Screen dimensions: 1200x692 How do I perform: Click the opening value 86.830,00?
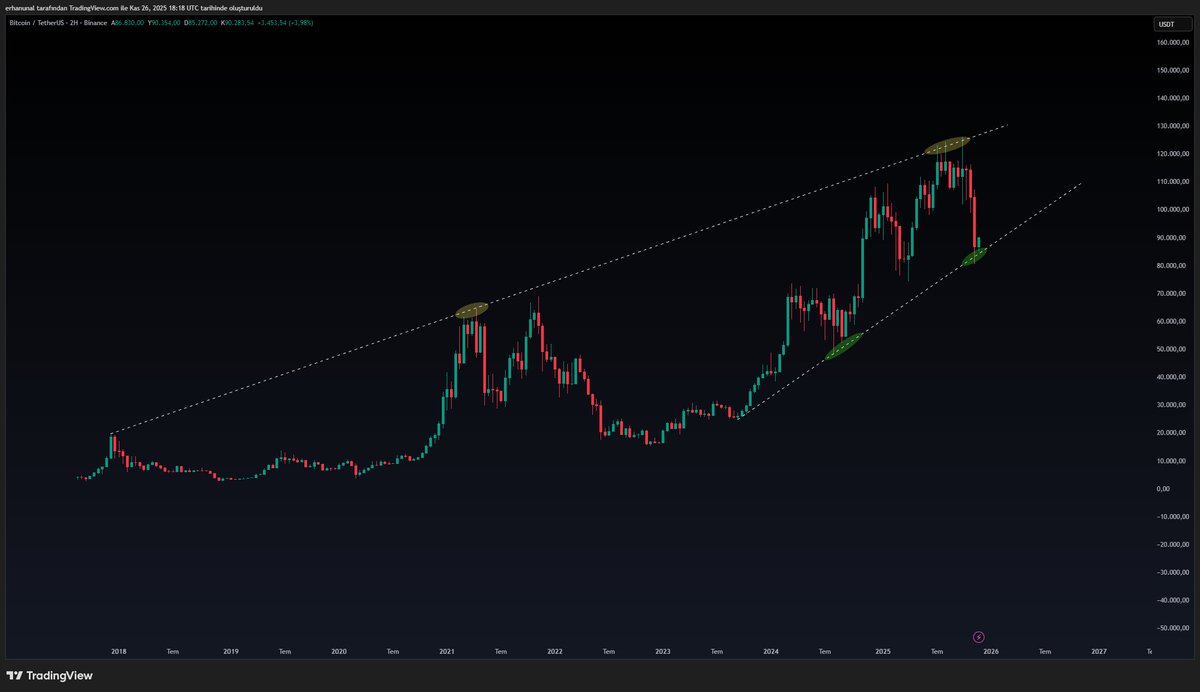click(x=132, y=22)
